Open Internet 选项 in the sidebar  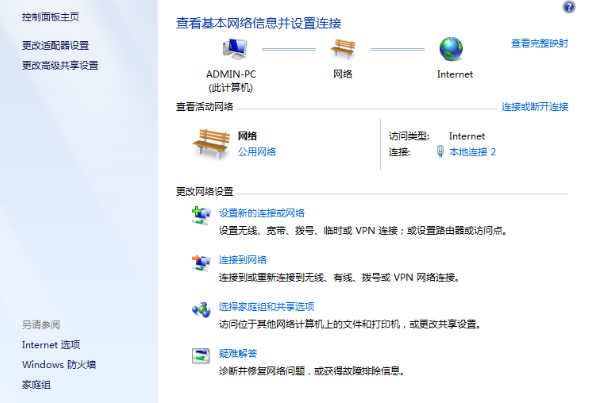[51, 345]
